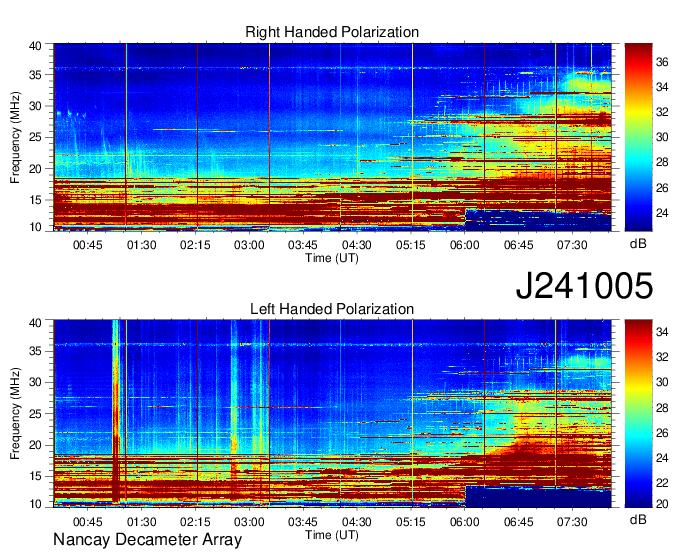
Task: Select the J241005 observation label
Action: [584, 286]
